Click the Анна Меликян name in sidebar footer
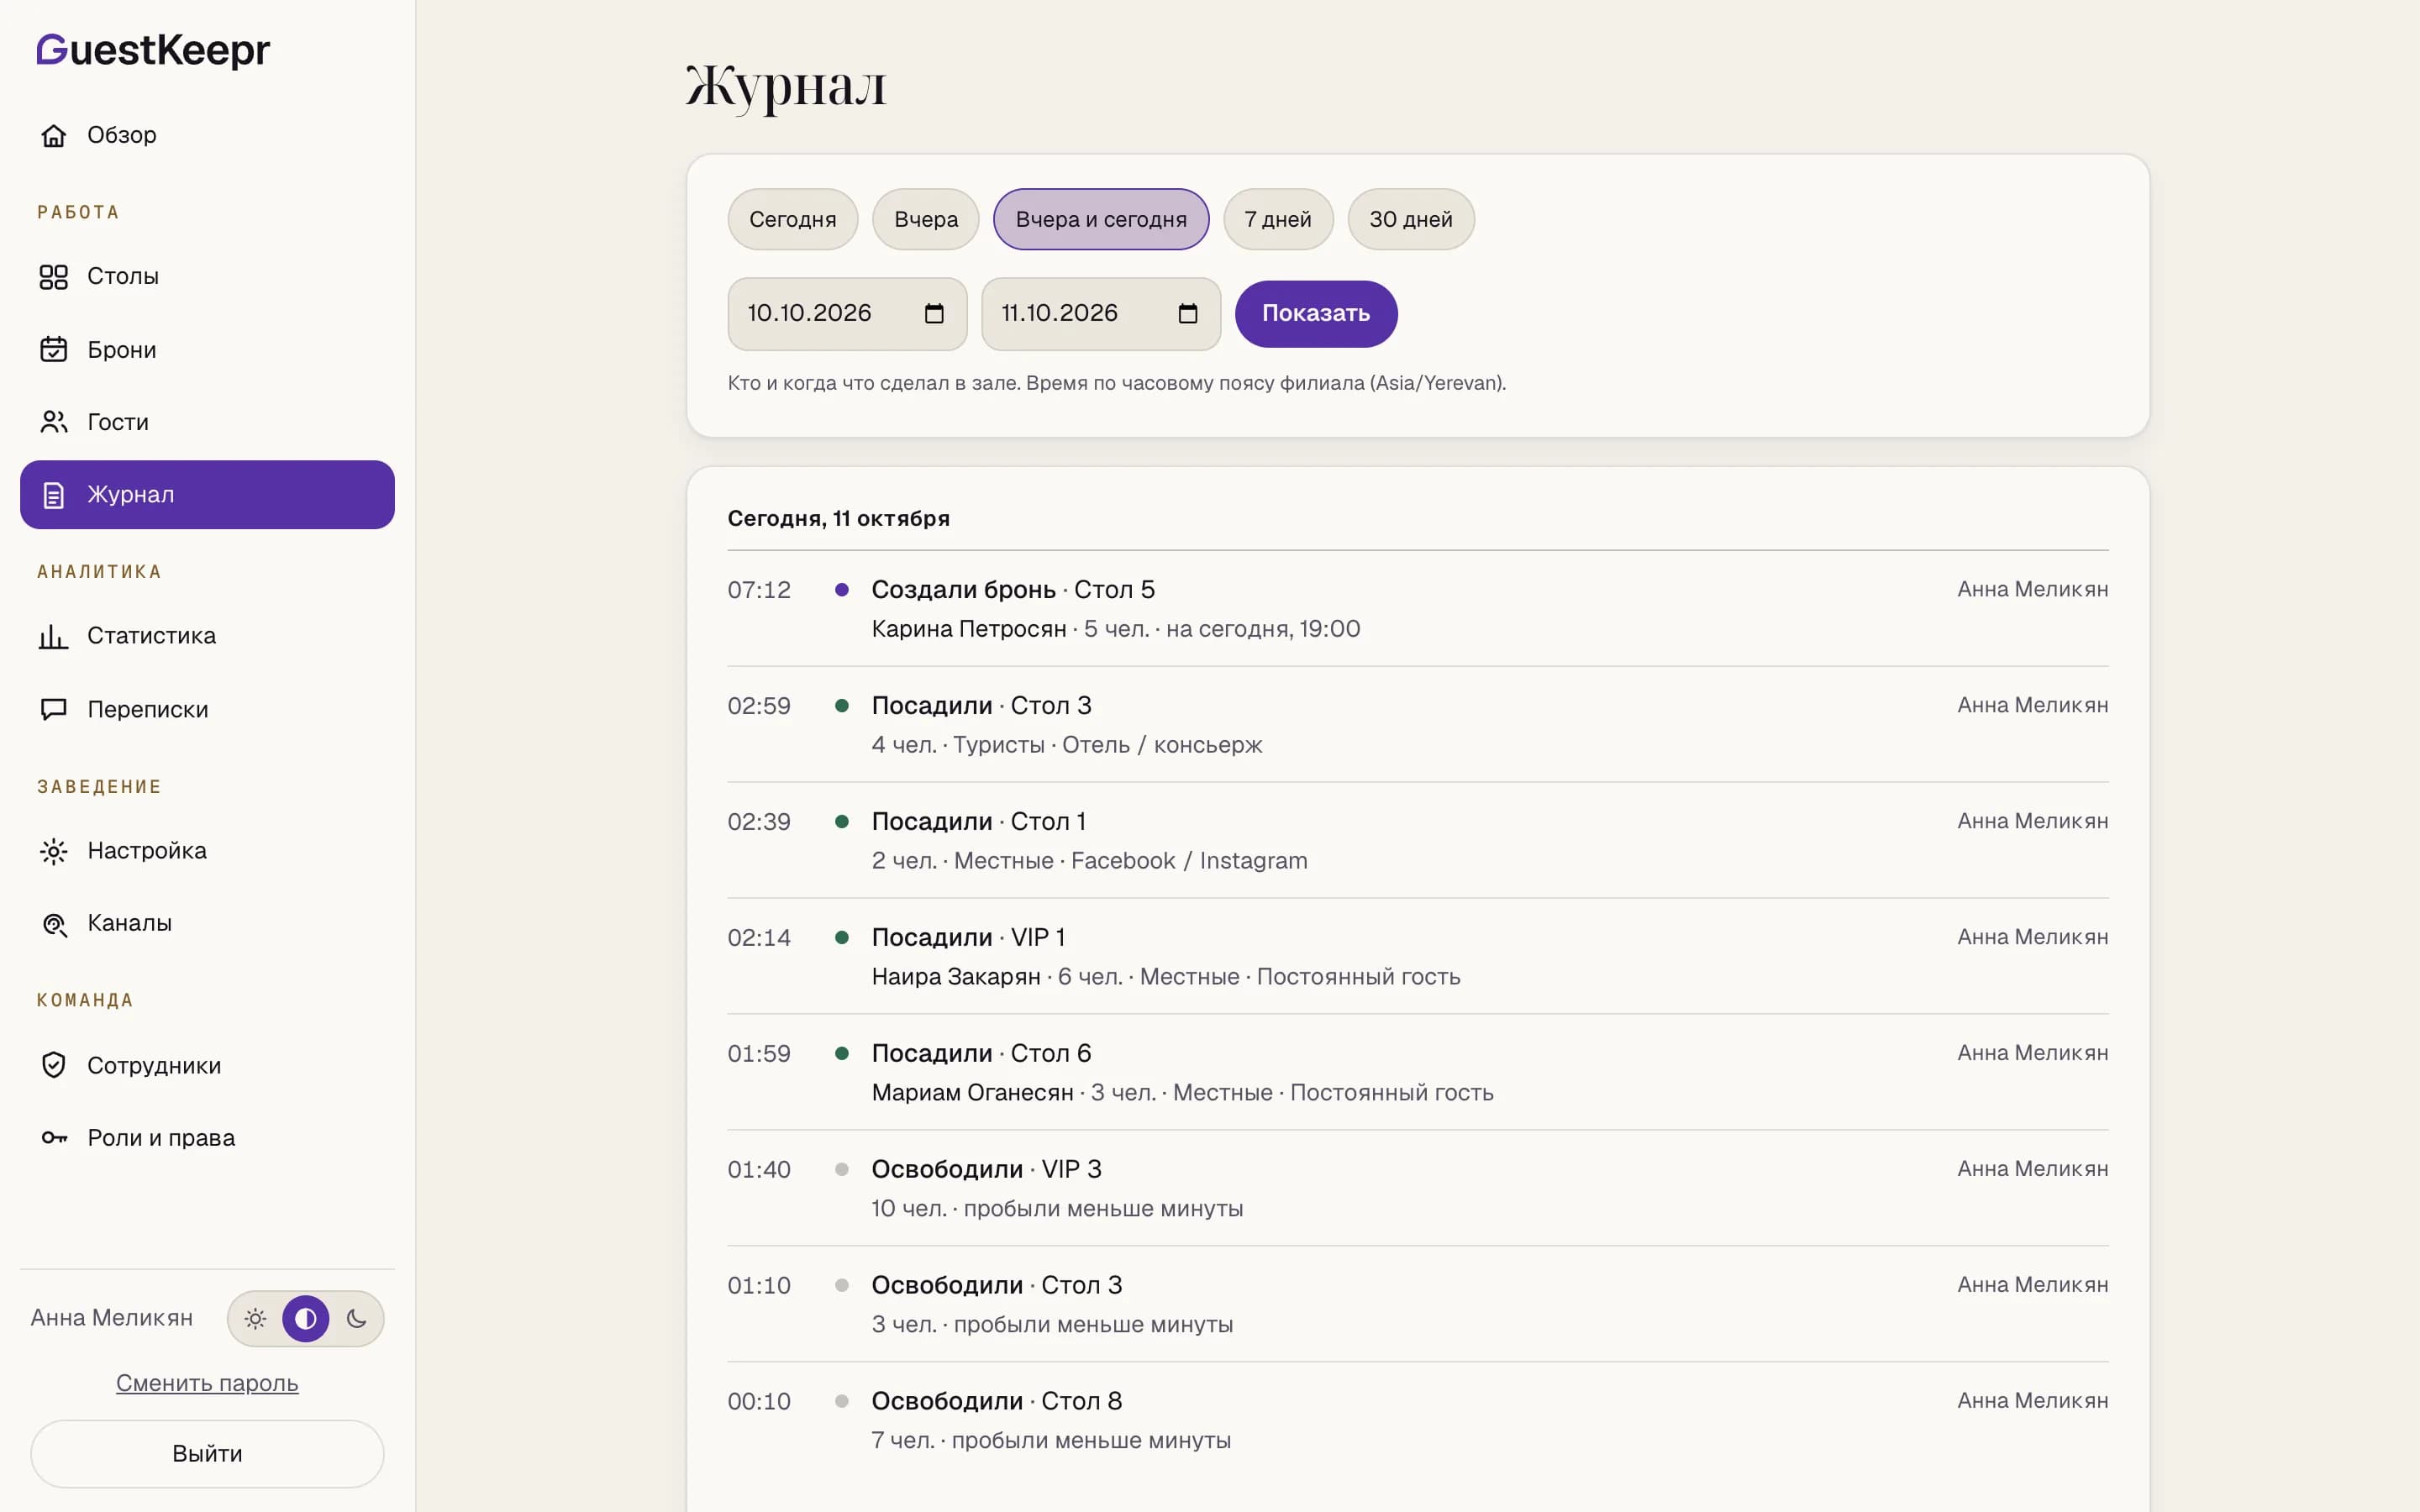This screenshot has width=2420, height=1512. point(112,1318)
